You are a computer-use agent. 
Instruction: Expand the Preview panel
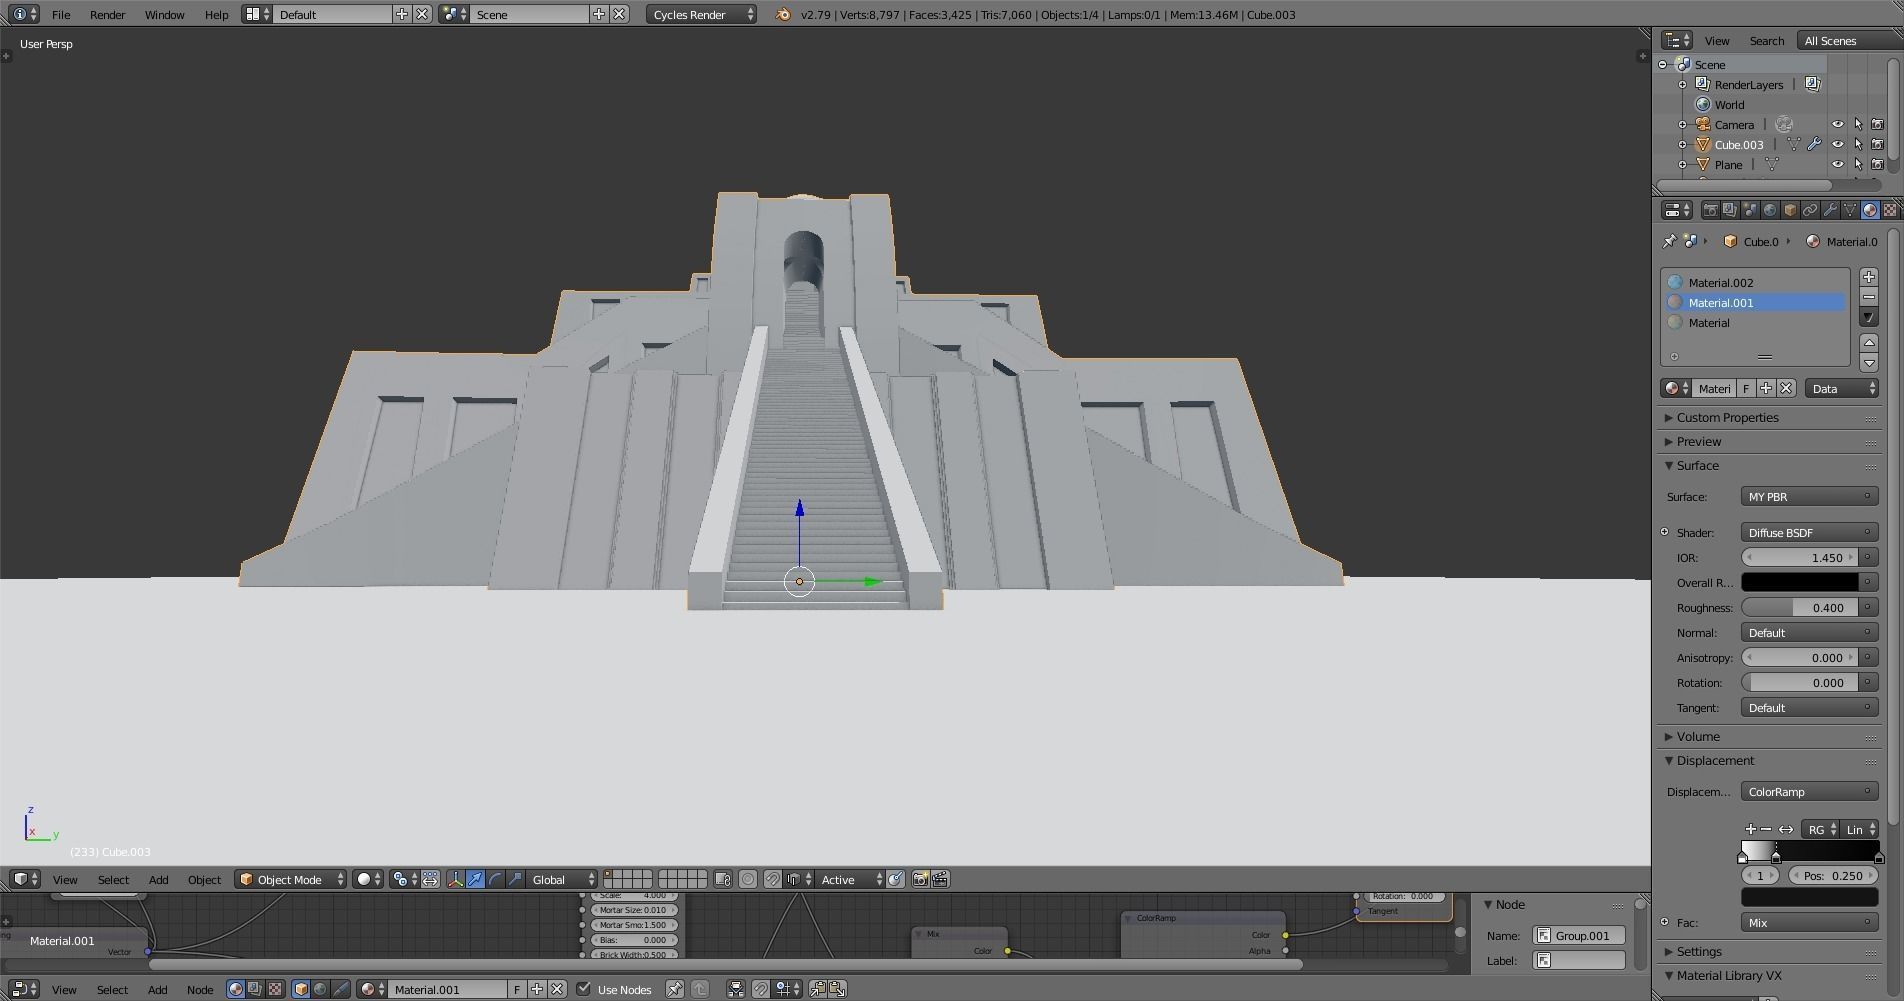point(1699,441)
